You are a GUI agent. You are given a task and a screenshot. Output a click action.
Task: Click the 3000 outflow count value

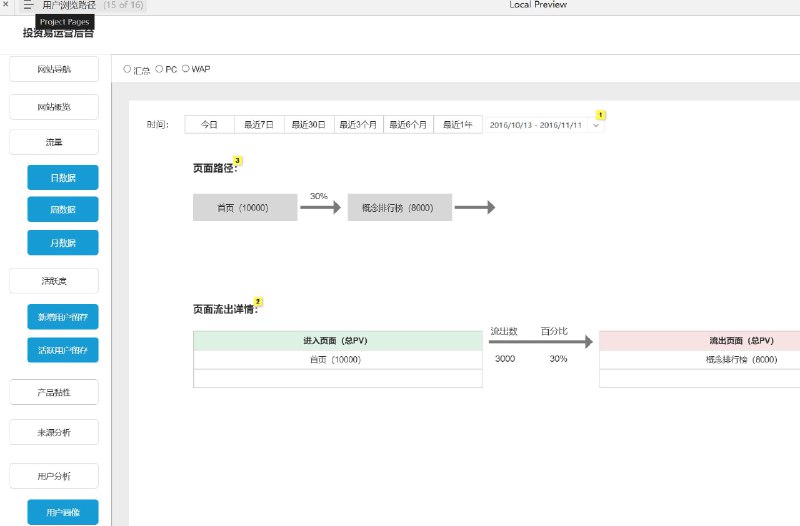pyautogui.click(x=505, y=359)
